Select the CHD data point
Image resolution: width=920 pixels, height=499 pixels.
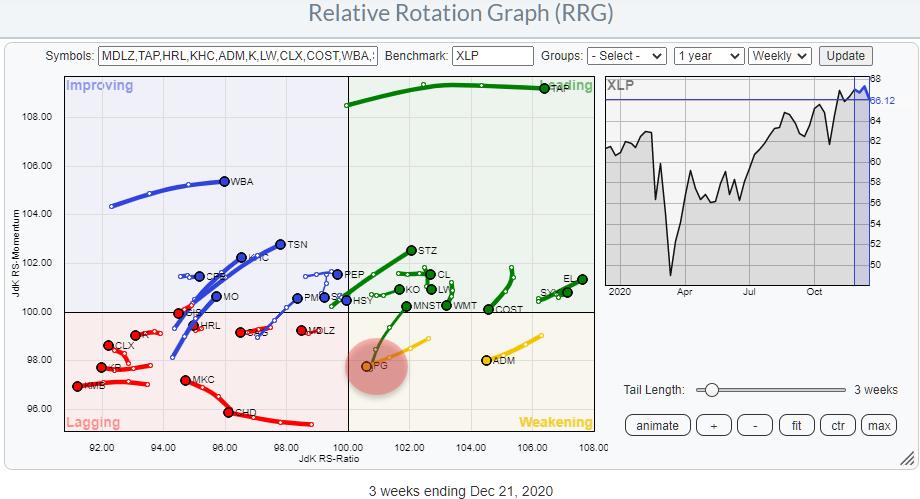pyautogui.click(x=228, y=413)
